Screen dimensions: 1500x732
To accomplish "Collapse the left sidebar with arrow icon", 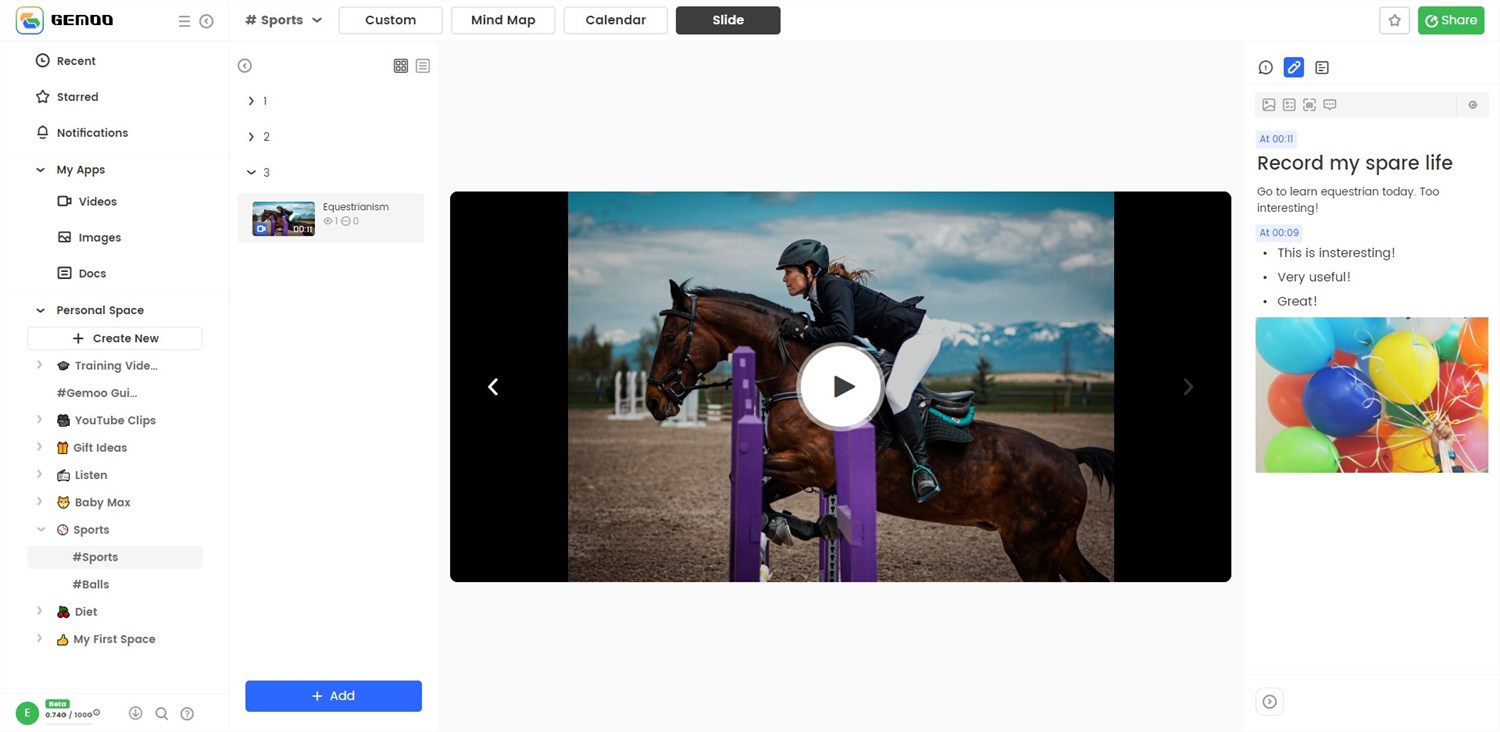I will click(x=206, y=21).
